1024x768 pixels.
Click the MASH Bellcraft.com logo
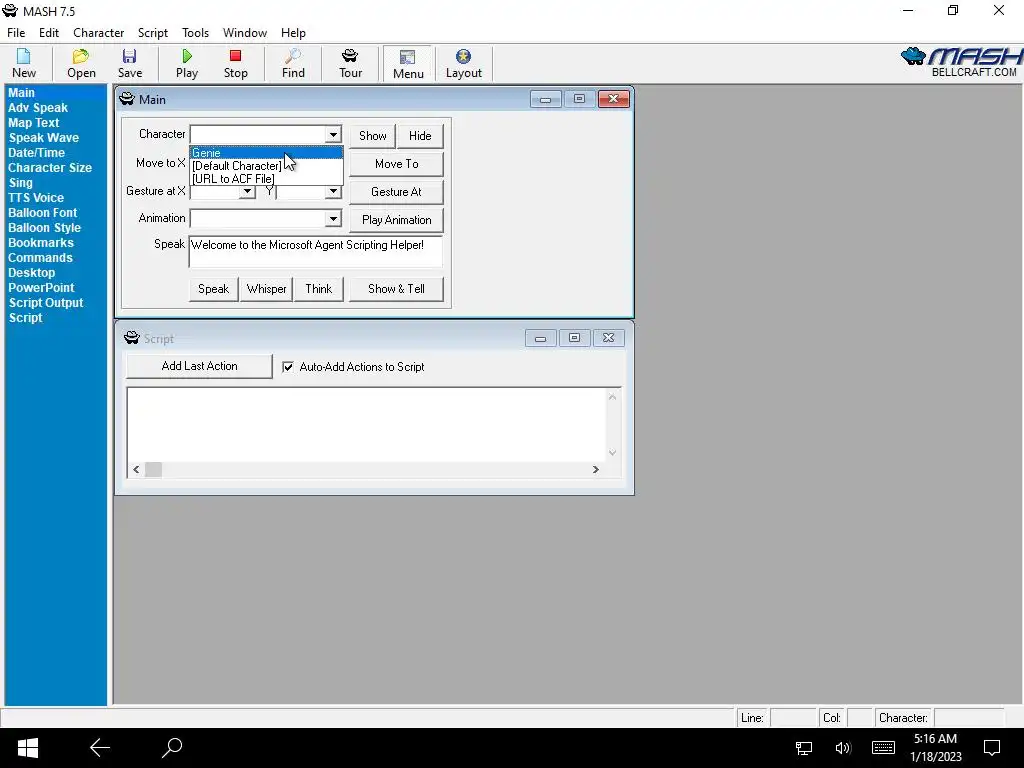tap(961, 62)
